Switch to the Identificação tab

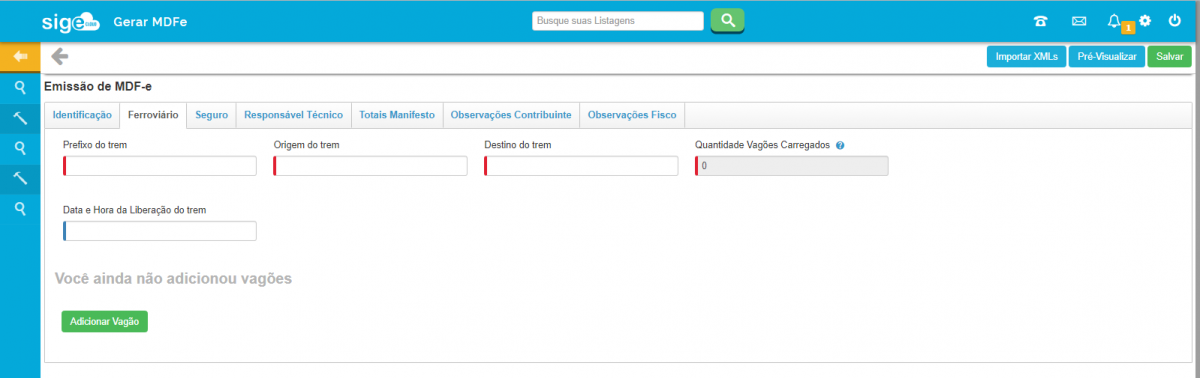point(82,115)
